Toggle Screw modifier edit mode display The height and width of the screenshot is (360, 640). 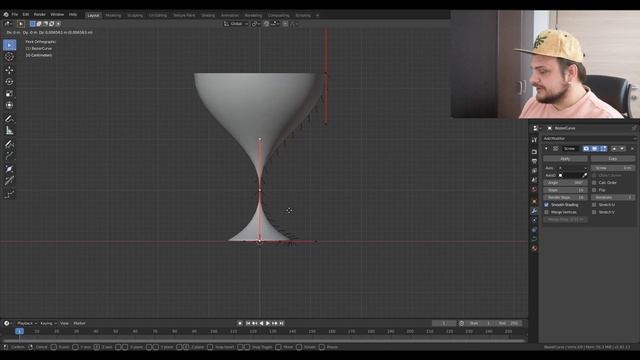click(x=603, y=149)
